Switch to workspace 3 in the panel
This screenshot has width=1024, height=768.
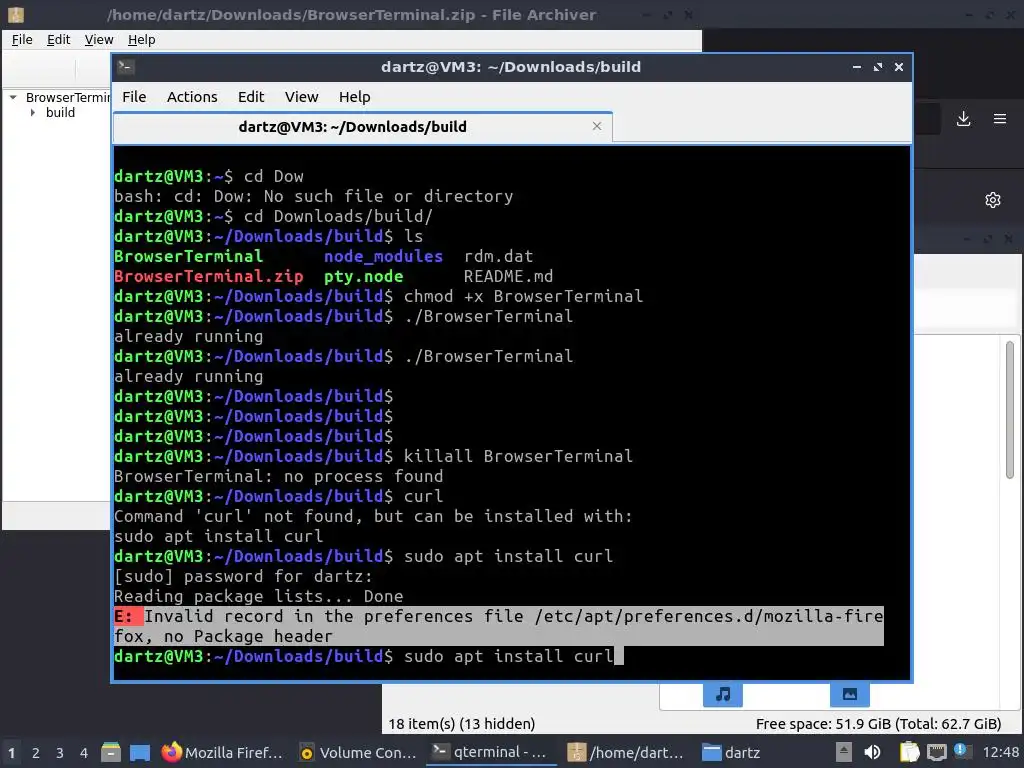coord(59,753)
